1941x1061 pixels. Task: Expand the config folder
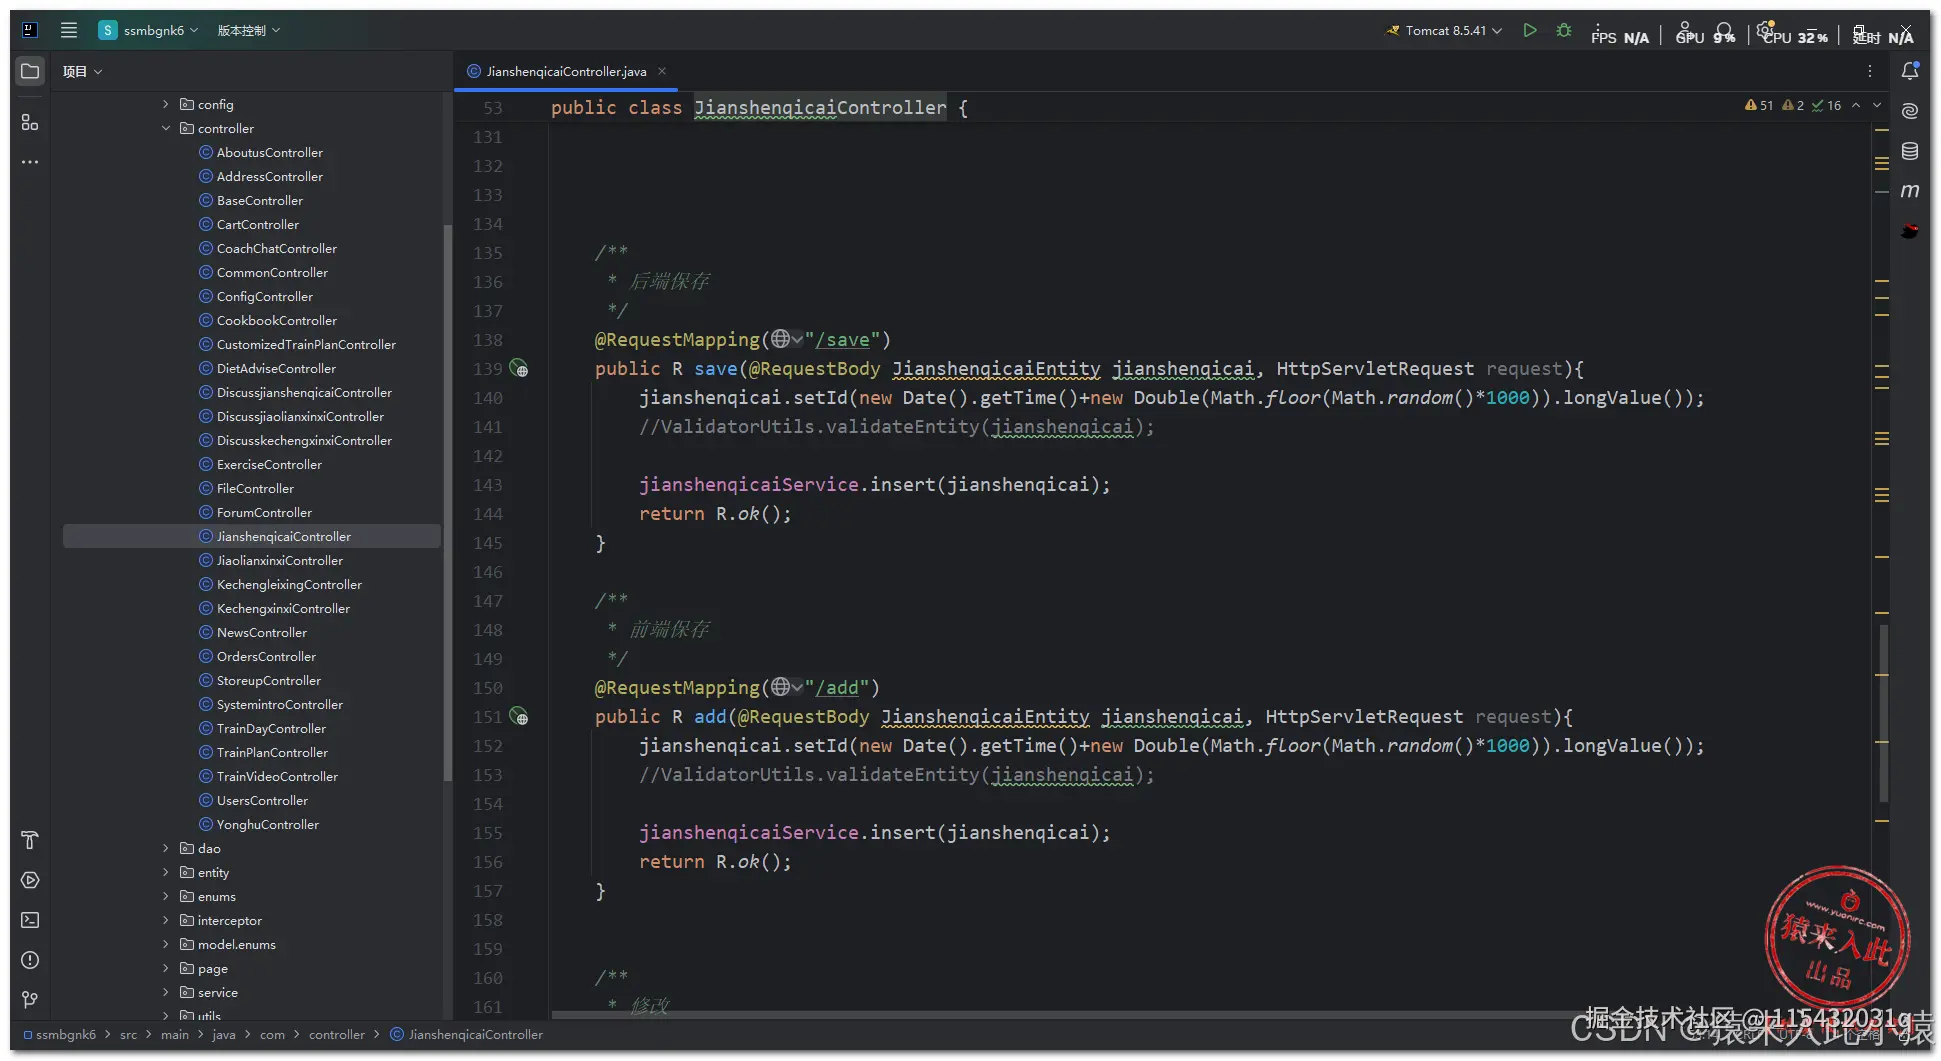(x=166, y=104)
